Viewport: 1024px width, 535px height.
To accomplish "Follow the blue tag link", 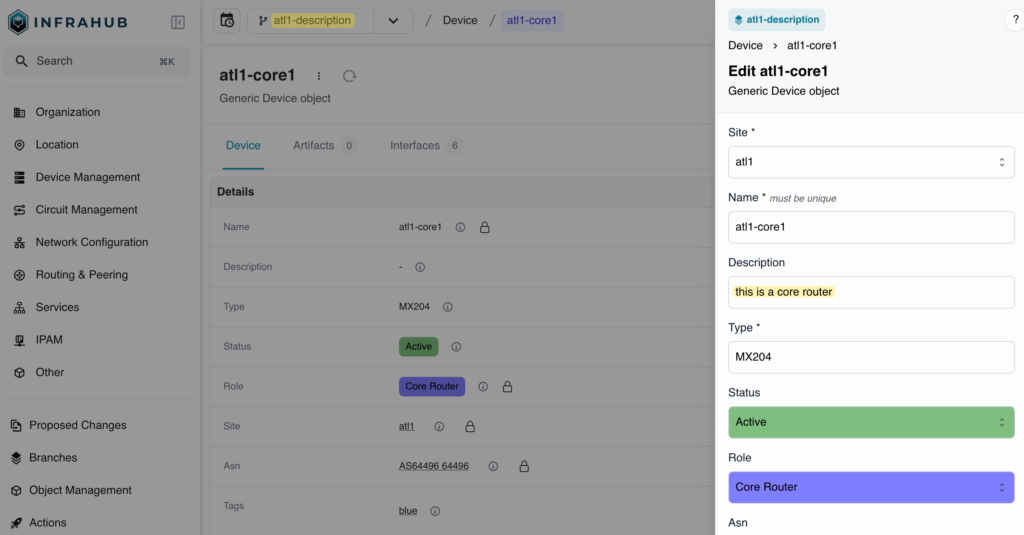I will pos(408,511).
